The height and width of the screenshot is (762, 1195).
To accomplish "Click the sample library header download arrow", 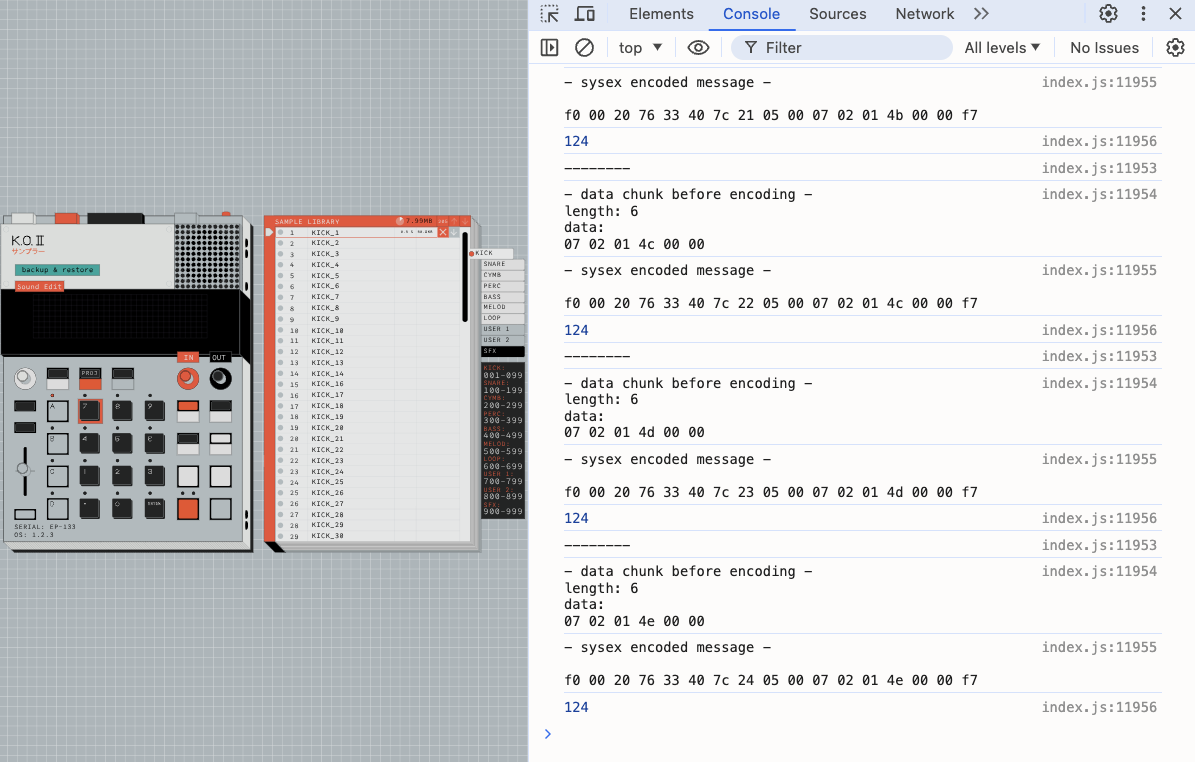I will 465,221.
